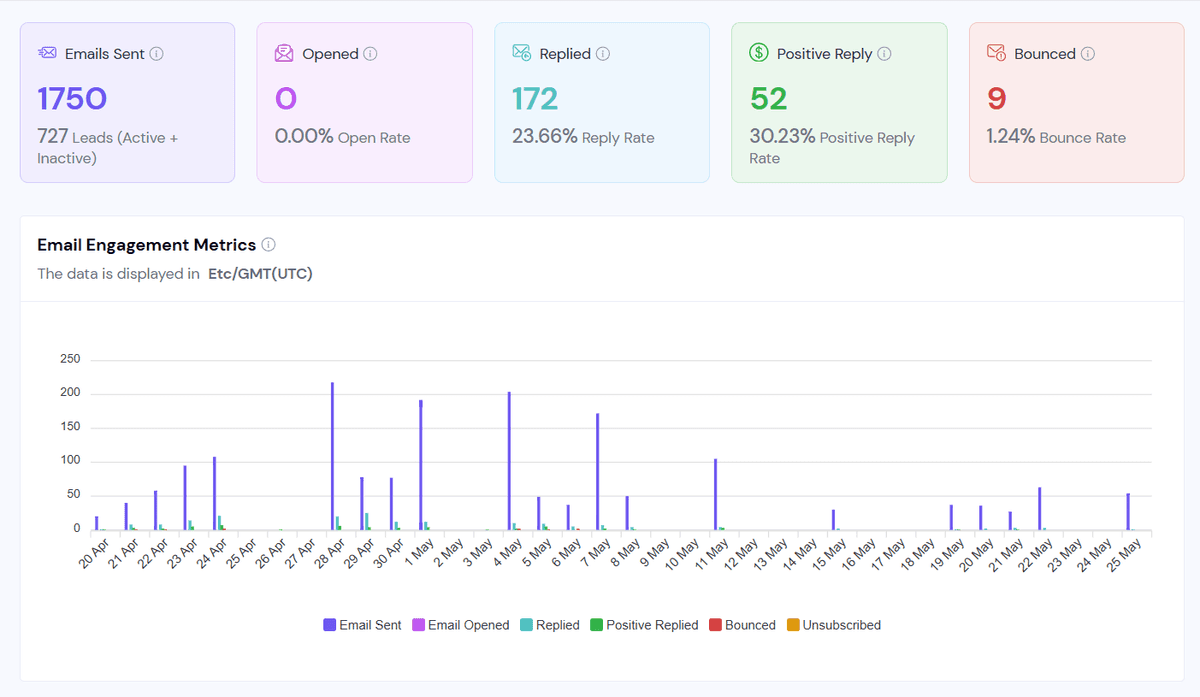The height and width of the screenshot is (697, 1200).
Task: Toggle Positive Replied series in legend
Action: click(x=644, y=625)
